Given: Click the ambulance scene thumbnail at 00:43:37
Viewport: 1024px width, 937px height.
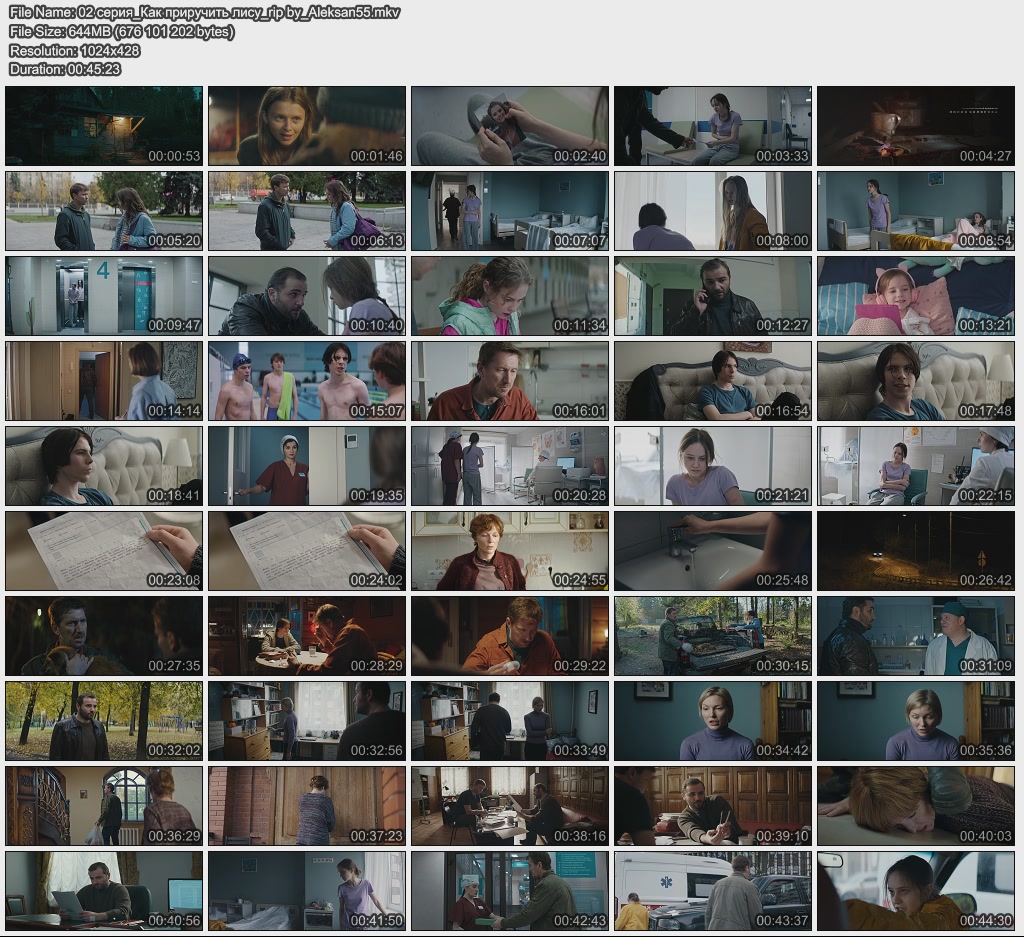Looking at the screenshot, I should coord(712,891).
